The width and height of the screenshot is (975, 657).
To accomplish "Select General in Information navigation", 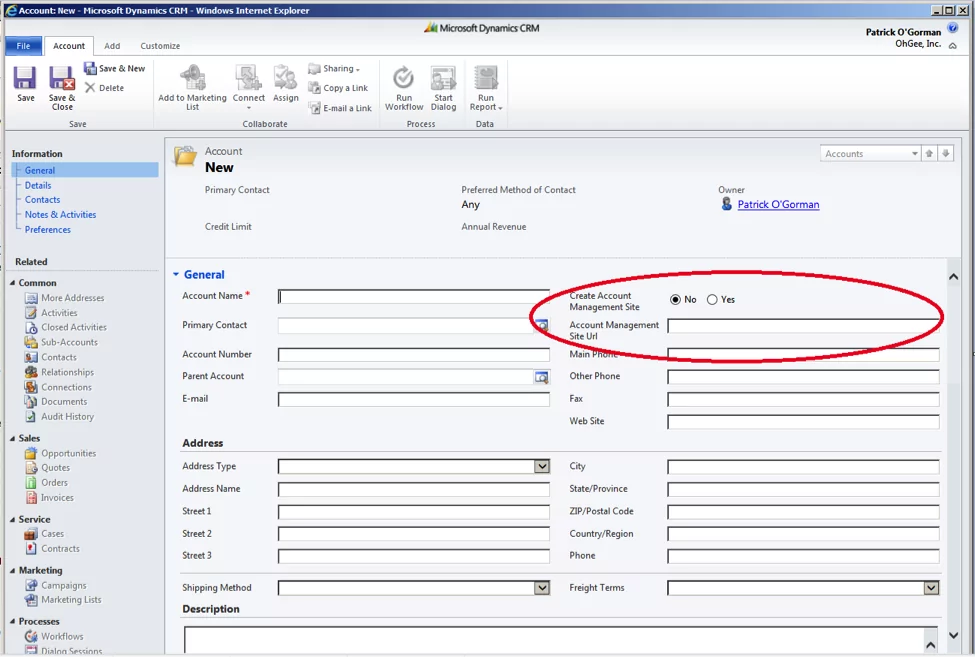I will 85,170.
